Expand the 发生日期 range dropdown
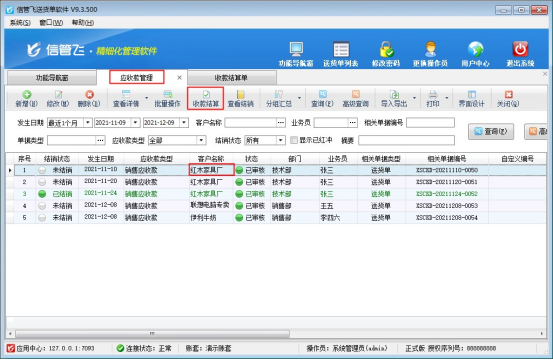The width and height of the screenshot is (553, 360). click(88, 122)
